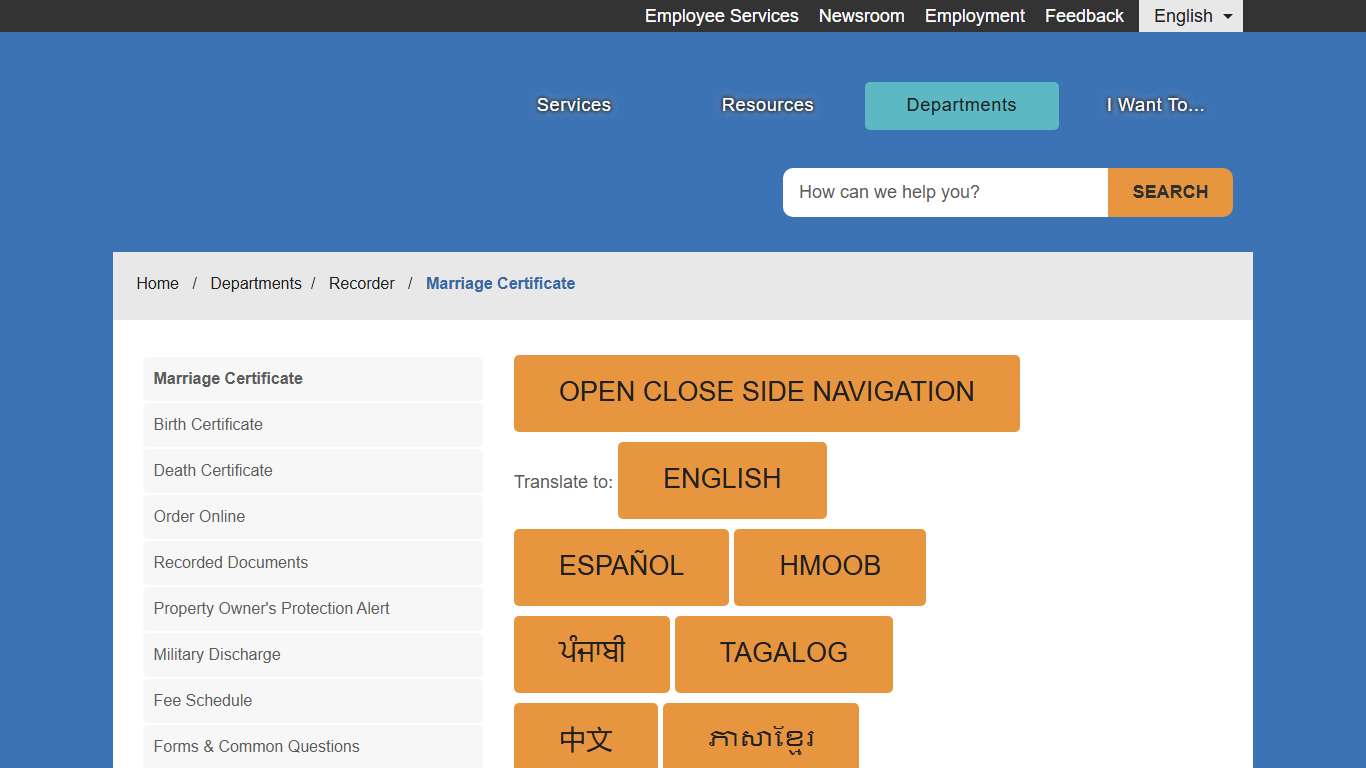Screen dimensions: 1366x768
Task: Open the Feedback link
Action: tap(1084, 16)
